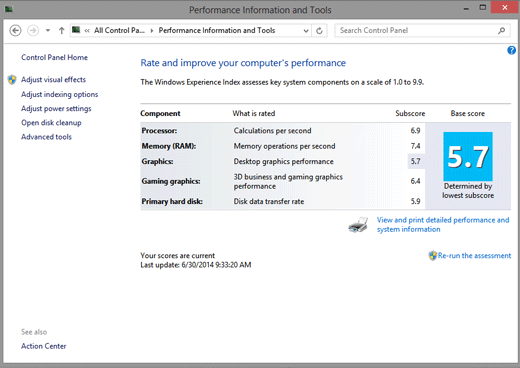
Task: Click the shield icon beside Adjust visual effects
Action: [12, 80]
